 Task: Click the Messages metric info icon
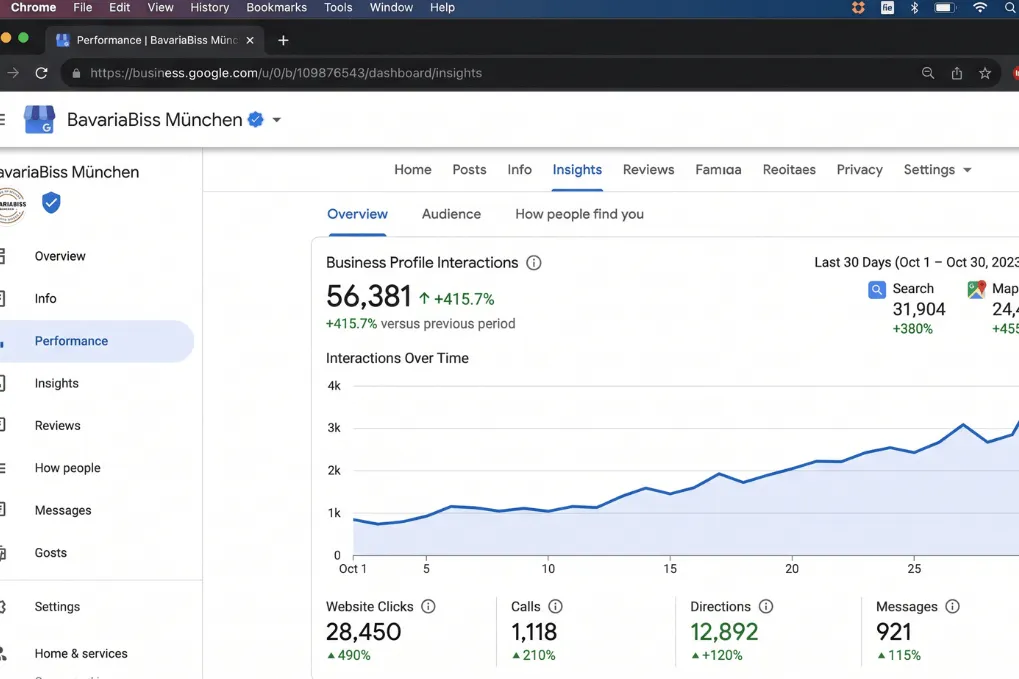tap(952, 607)
